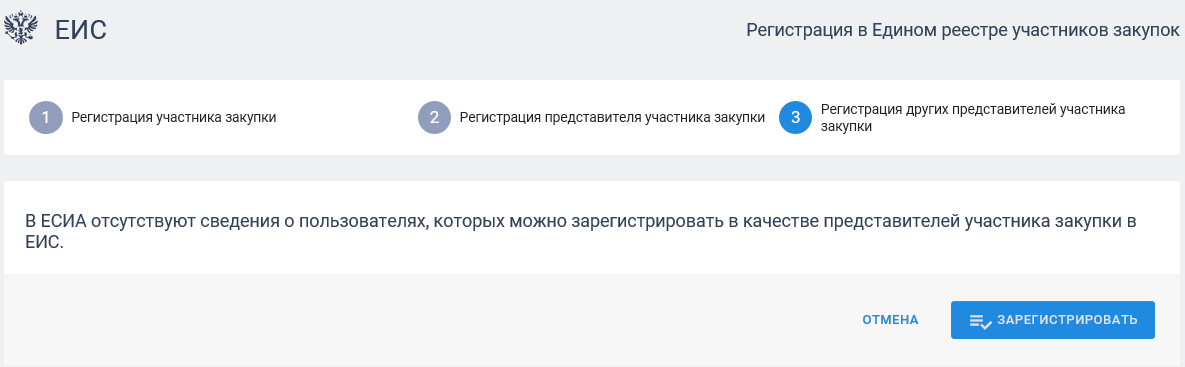This screenshot has height=367, width=1185.
Task: Click the checklist icon in the ЗАРЕГИСТРИРОВАТЬ button
Action: point(980,321)
